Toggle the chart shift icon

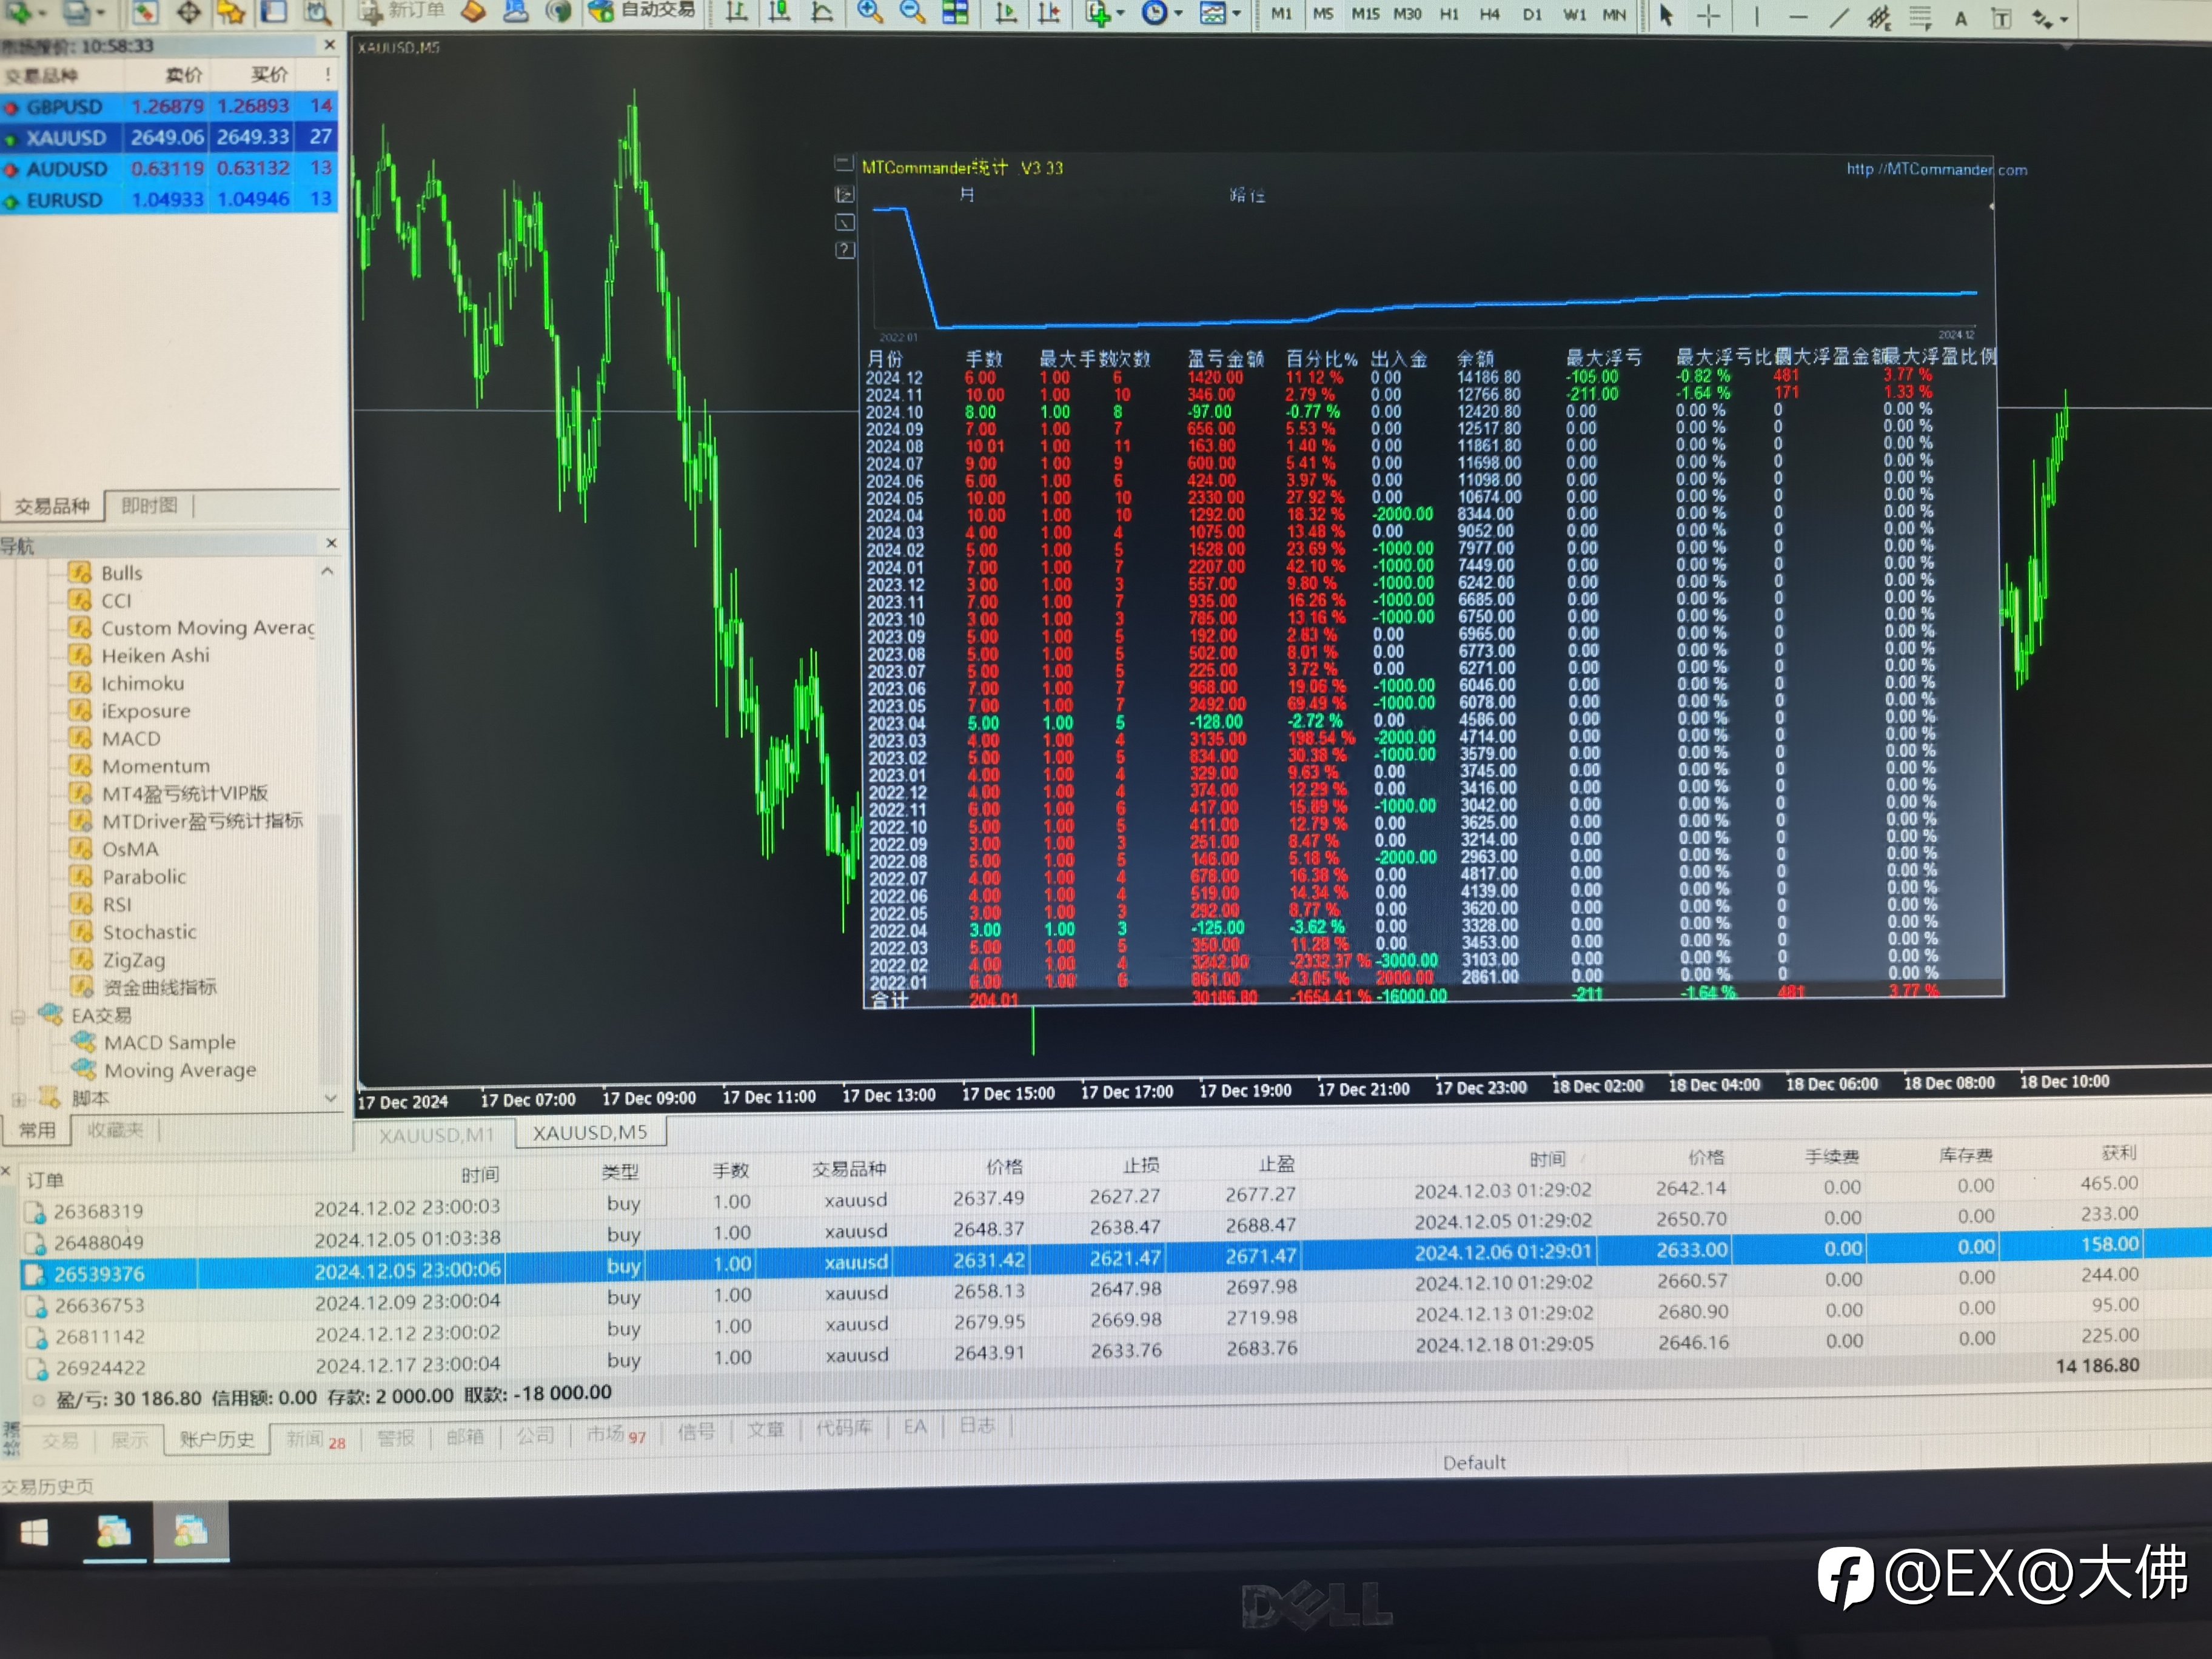click(x=1049, y=12)
